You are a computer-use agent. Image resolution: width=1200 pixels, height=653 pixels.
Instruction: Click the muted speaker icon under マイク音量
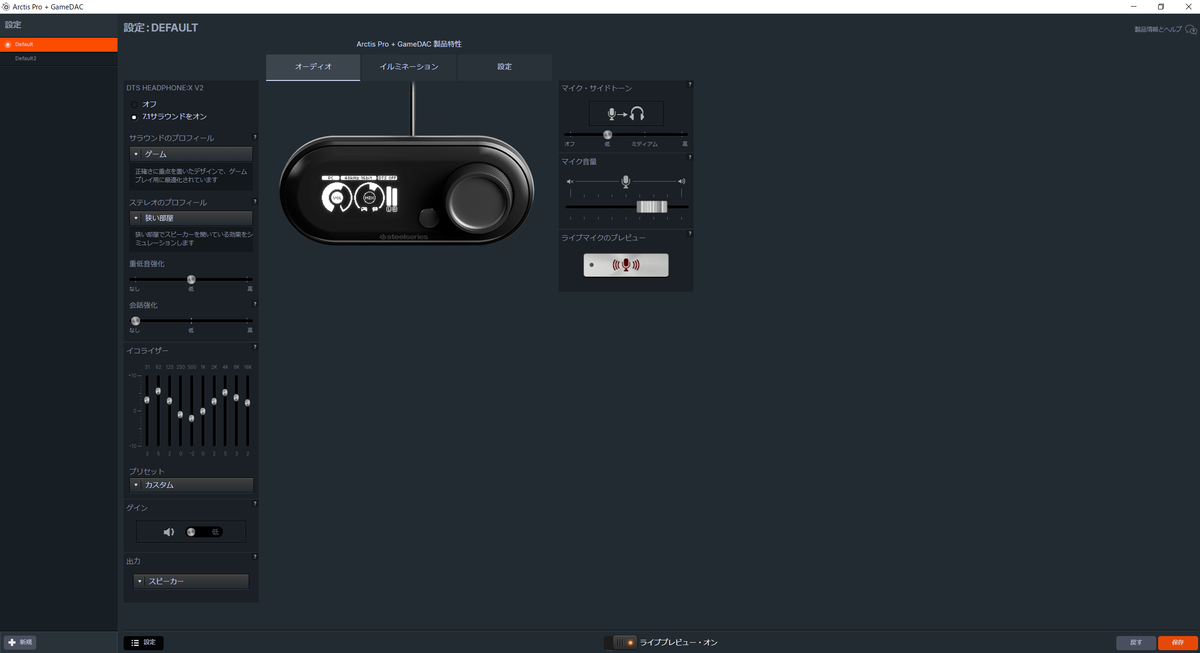click(570, 181)
